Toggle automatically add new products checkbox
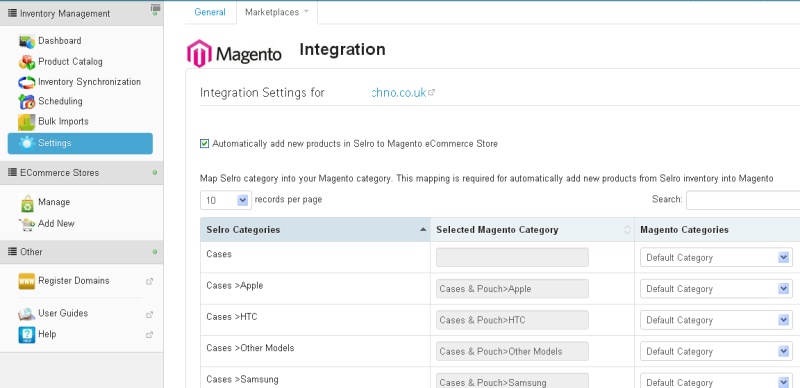 pos(205,144)
